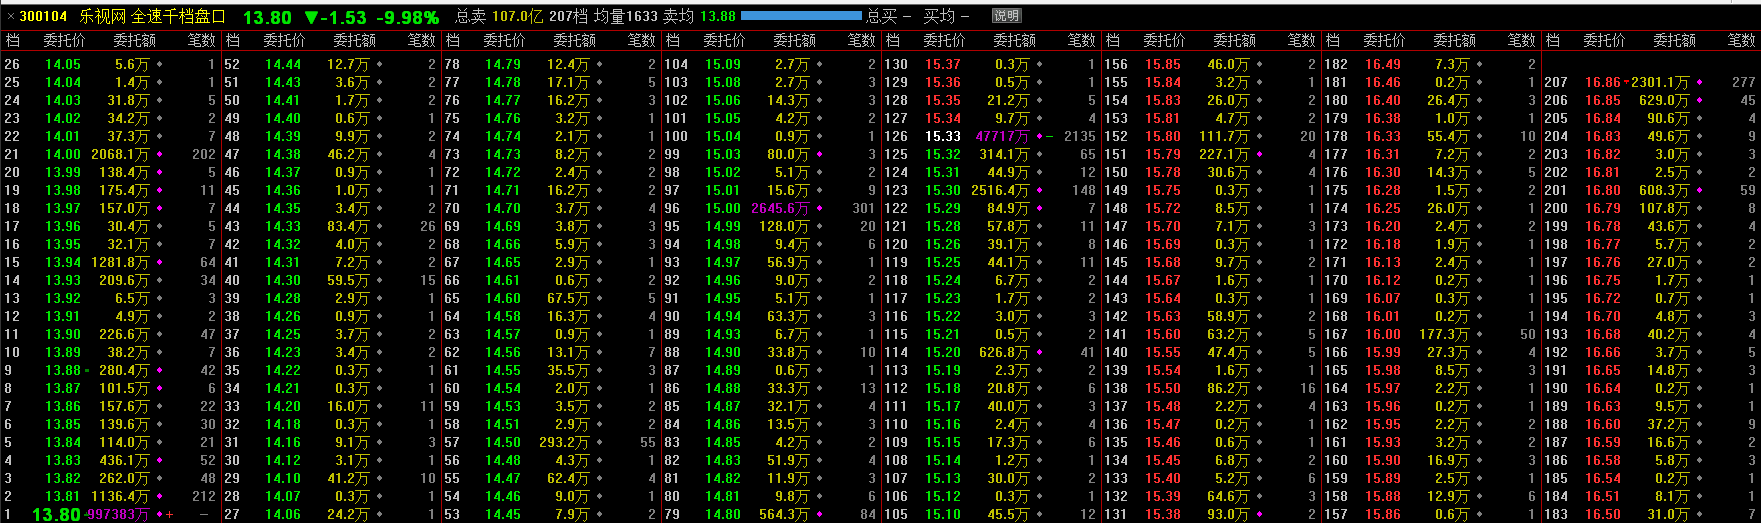Select the 15.85 price in level 156

tap(1163, 64)
